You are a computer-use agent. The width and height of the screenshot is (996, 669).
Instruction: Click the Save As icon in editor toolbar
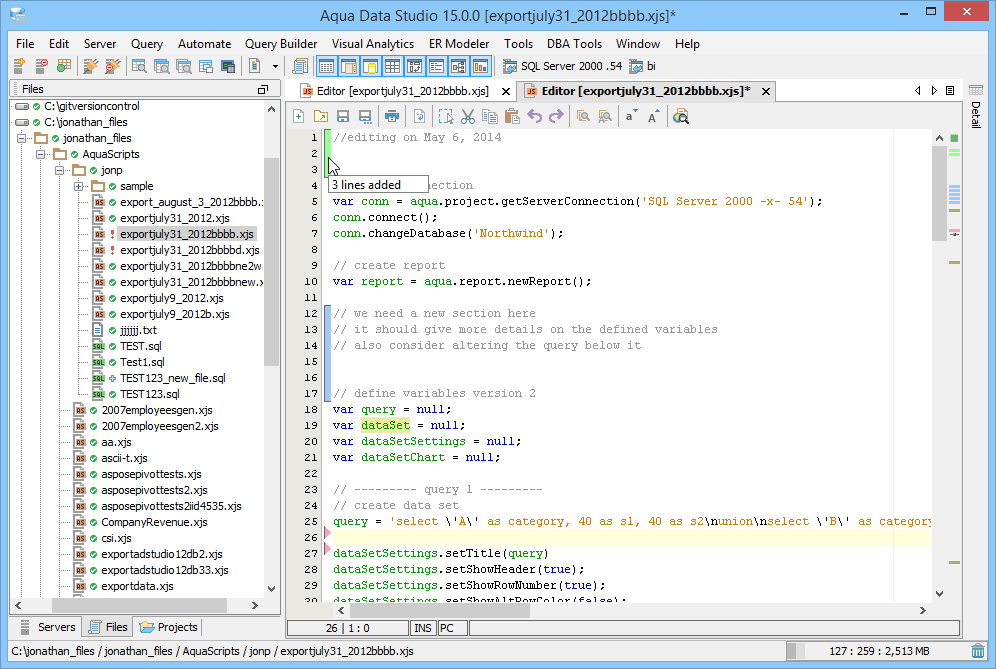(x=365, y=116)
